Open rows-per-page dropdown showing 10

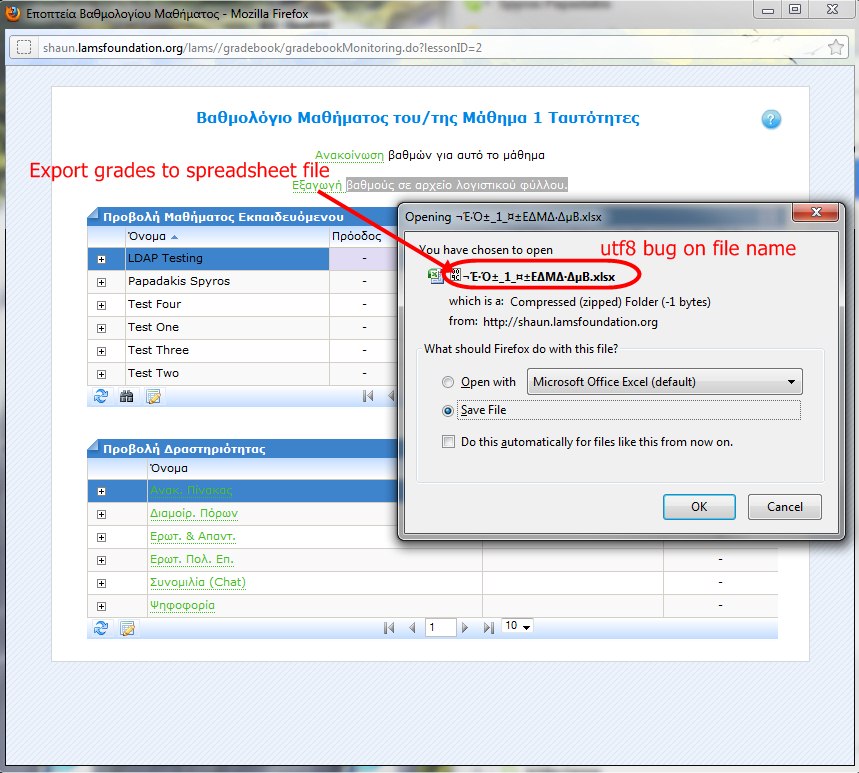point(518,627)
